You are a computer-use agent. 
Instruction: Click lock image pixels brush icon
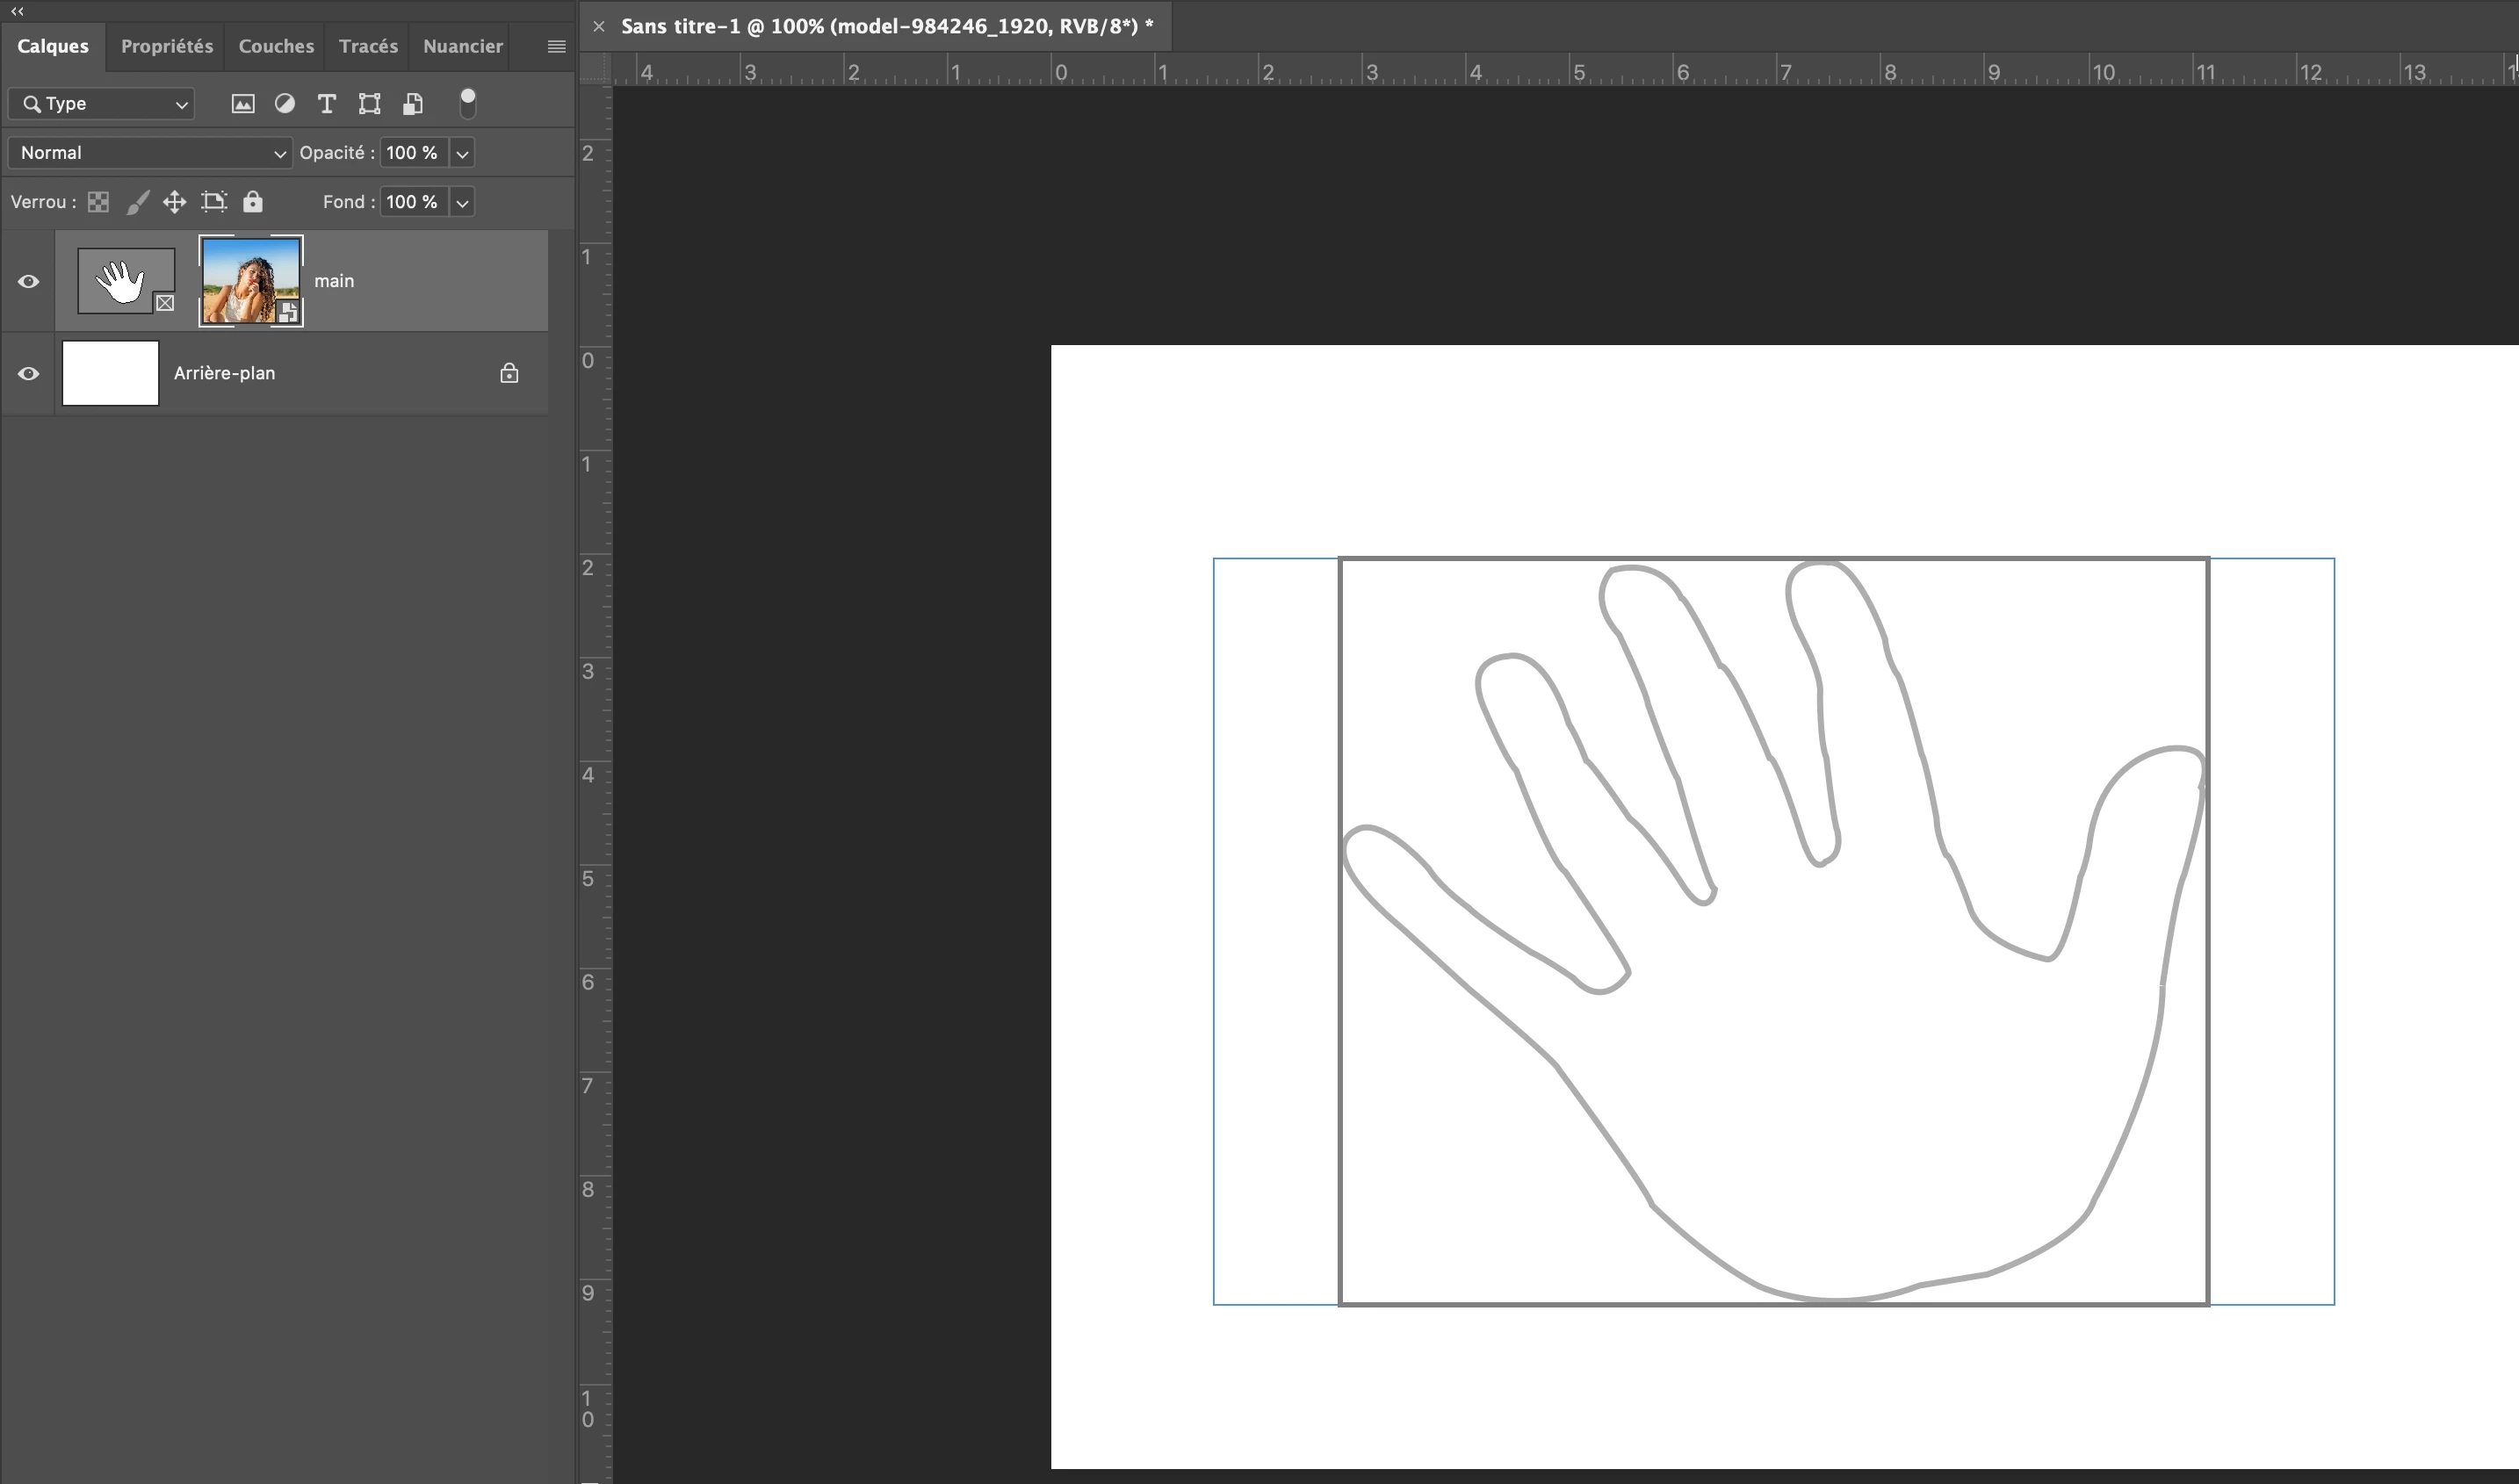tap(137, 202)
